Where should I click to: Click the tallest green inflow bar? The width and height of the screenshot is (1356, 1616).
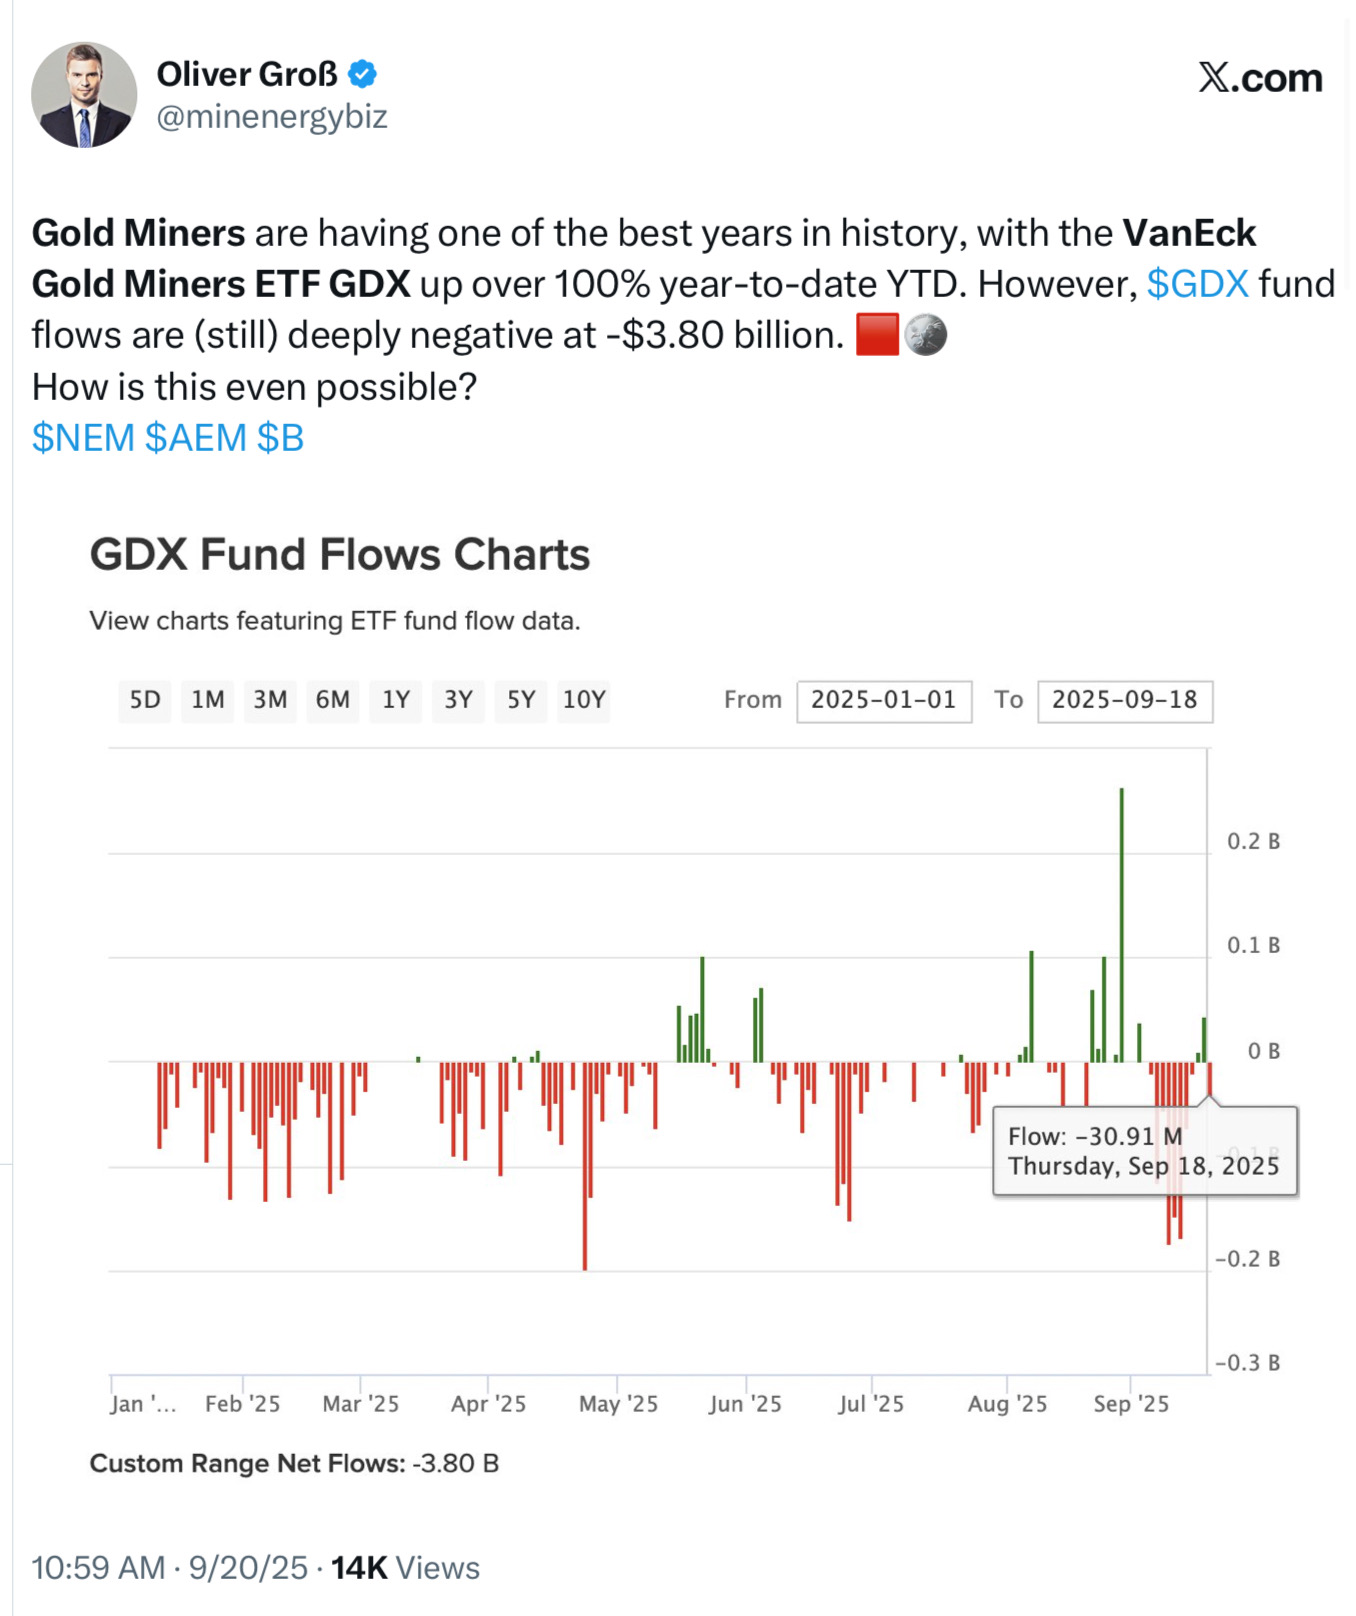click(x=1122, y=920)
